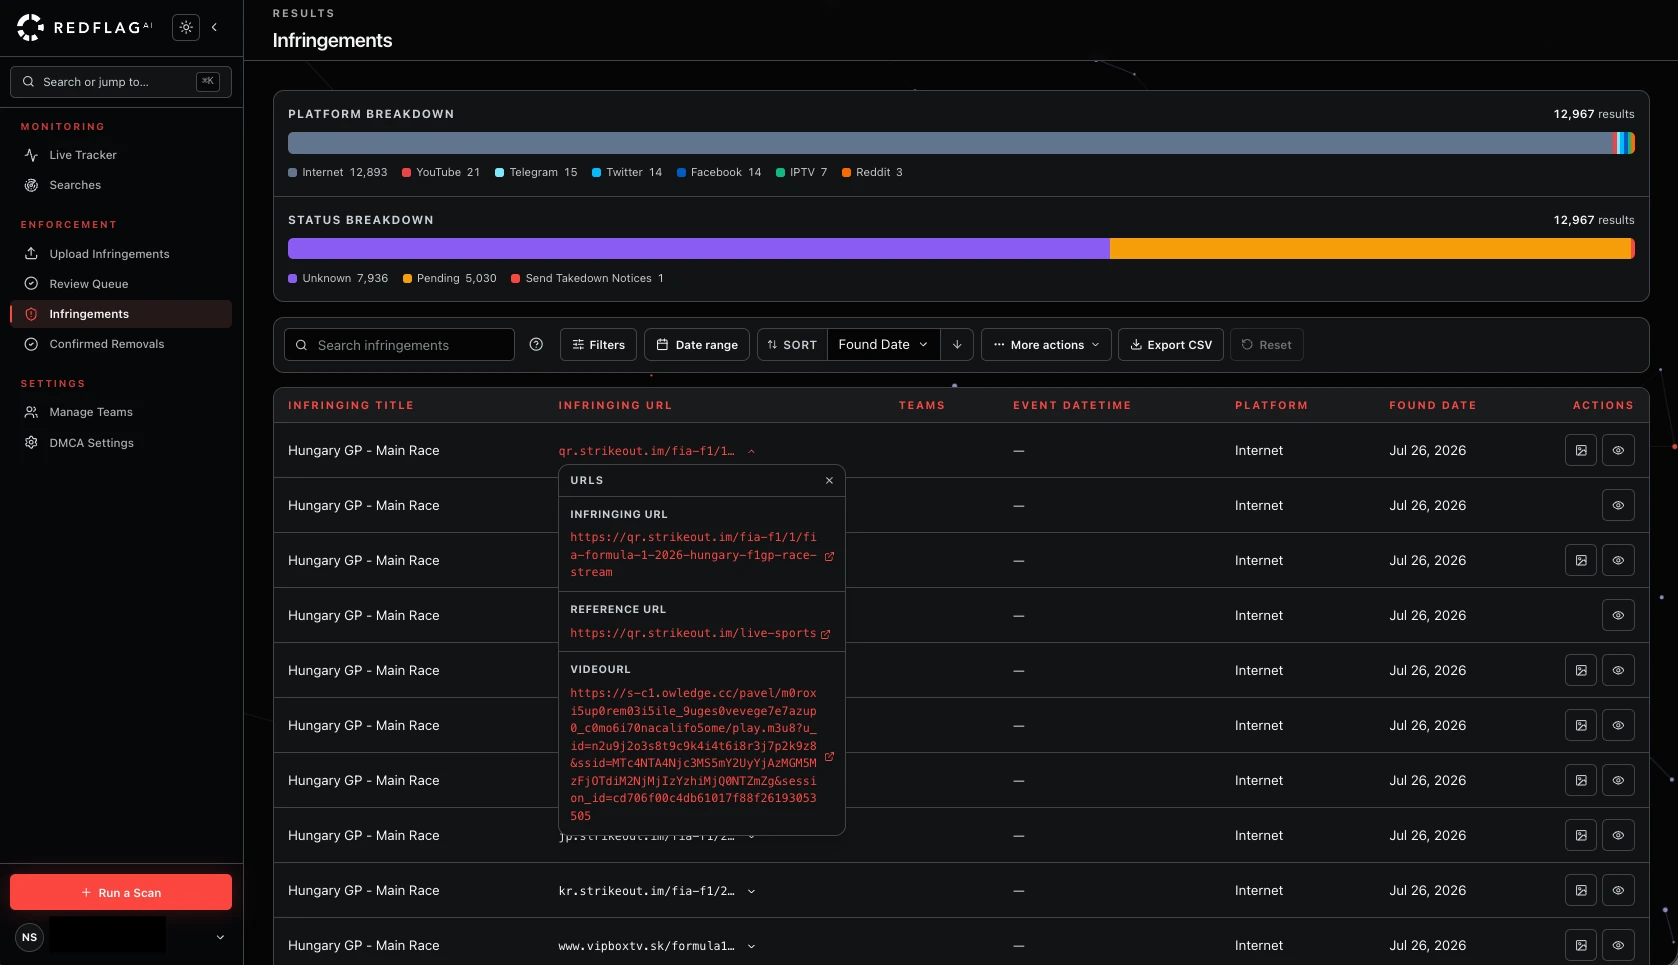Click the Pending status legend swatch
Screen dimensions: 1678x965
[x=408, y=279]
